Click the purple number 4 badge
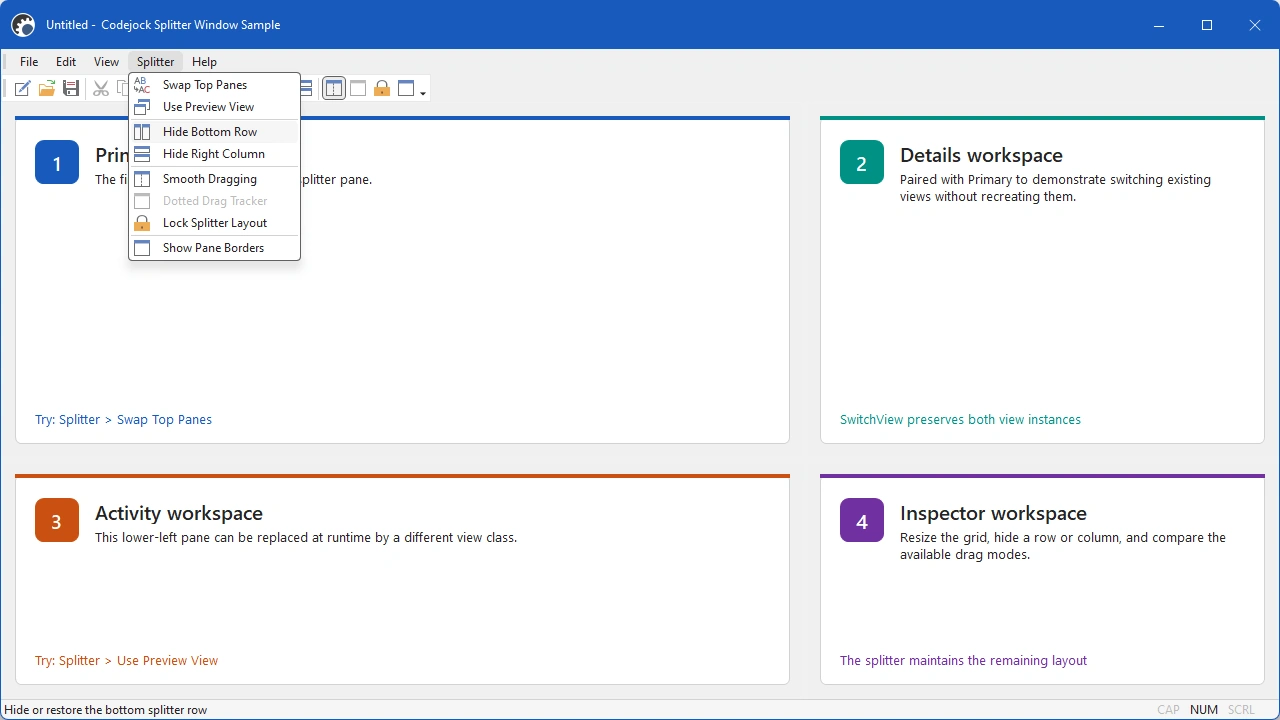Screen dimensions: 1280x720 point(862,520)
